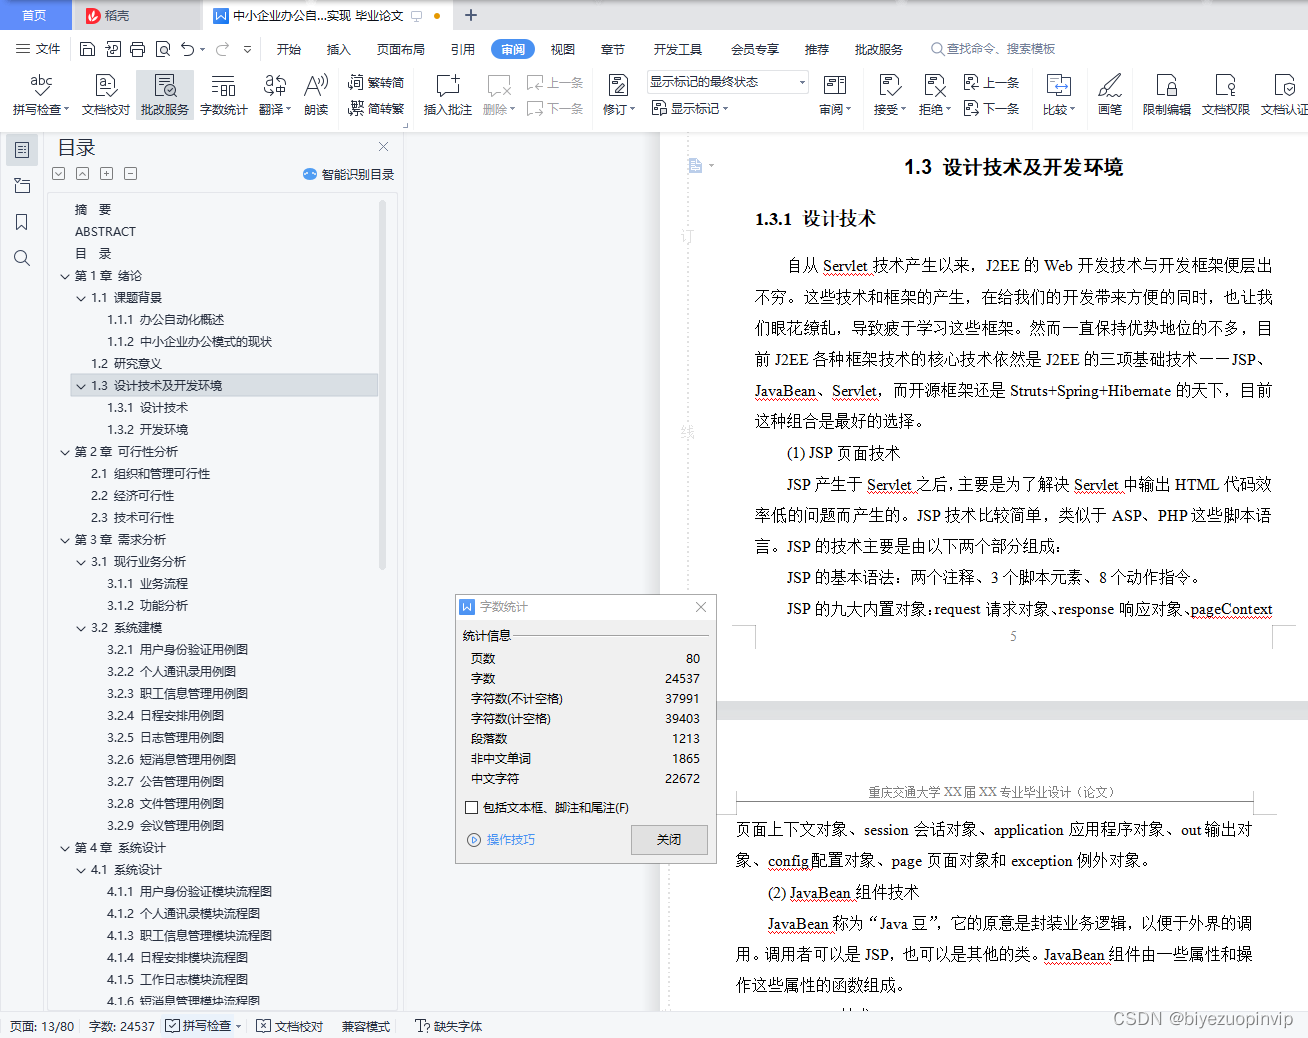Switch to 开始 ribbon tab

coord(289,49)
